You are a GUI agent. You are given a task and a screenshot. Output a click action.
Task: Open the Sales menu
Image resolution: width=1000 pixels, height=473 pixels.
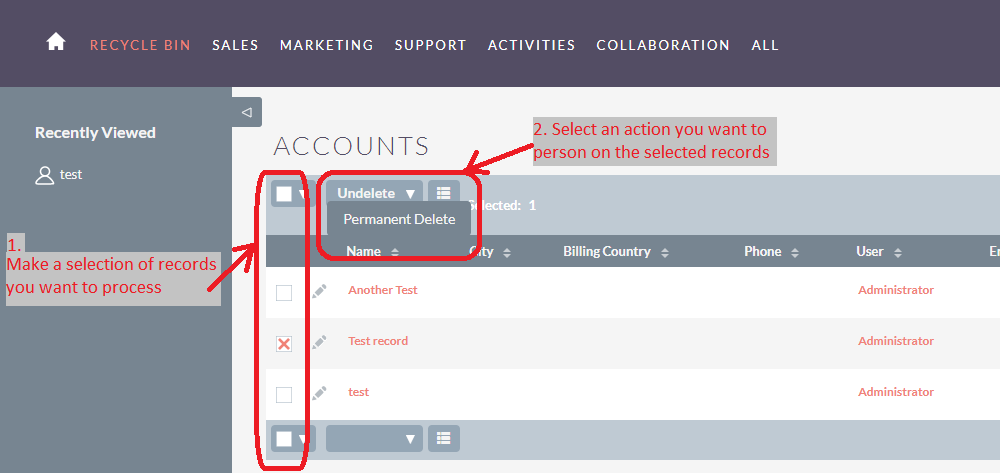[x=235, y=45]
